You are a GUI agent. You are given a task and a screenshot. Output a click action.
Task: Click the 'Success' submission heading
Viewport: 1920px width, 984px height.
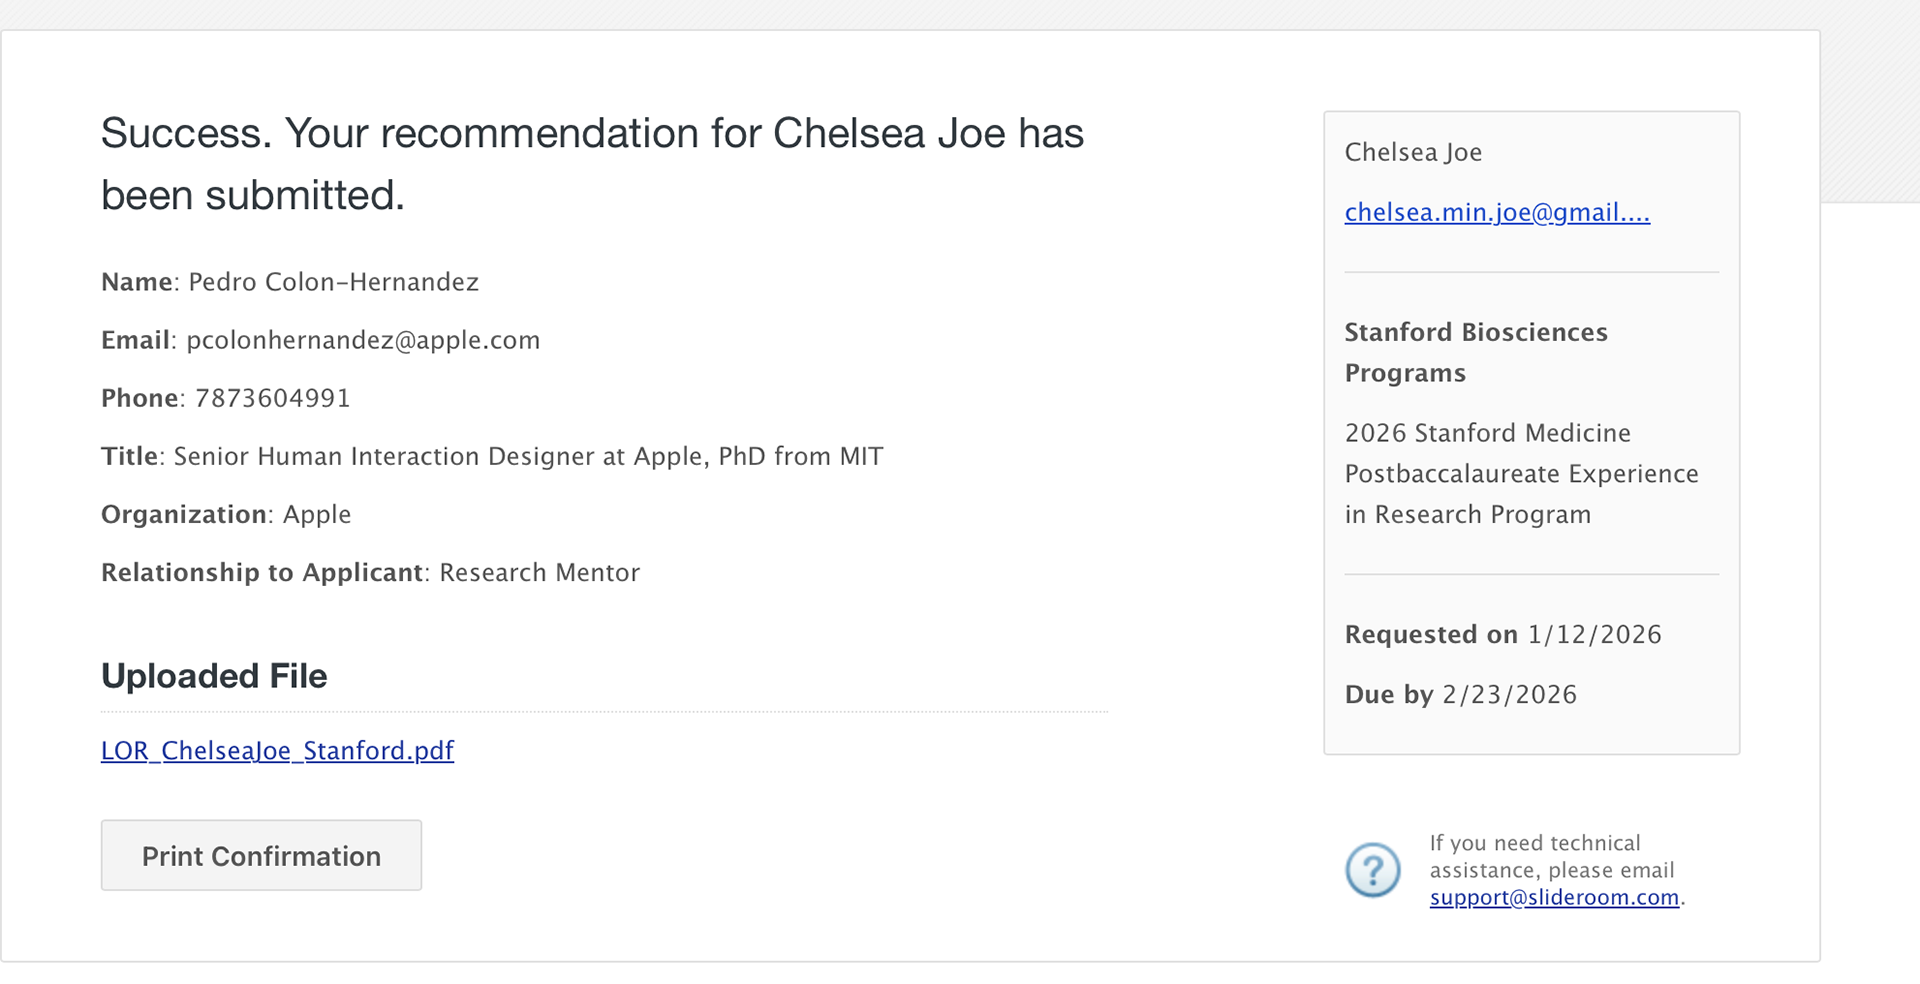tap(592, 164)
